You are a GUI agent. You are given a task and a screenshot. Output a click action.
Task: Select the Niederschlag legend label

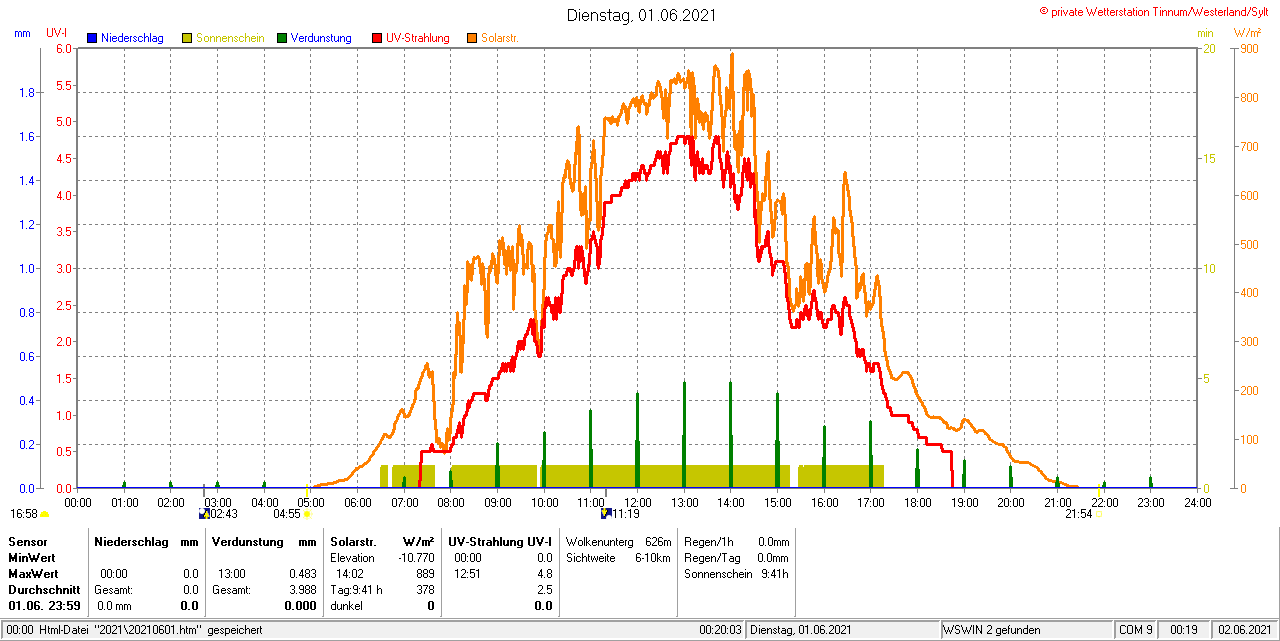132,38
